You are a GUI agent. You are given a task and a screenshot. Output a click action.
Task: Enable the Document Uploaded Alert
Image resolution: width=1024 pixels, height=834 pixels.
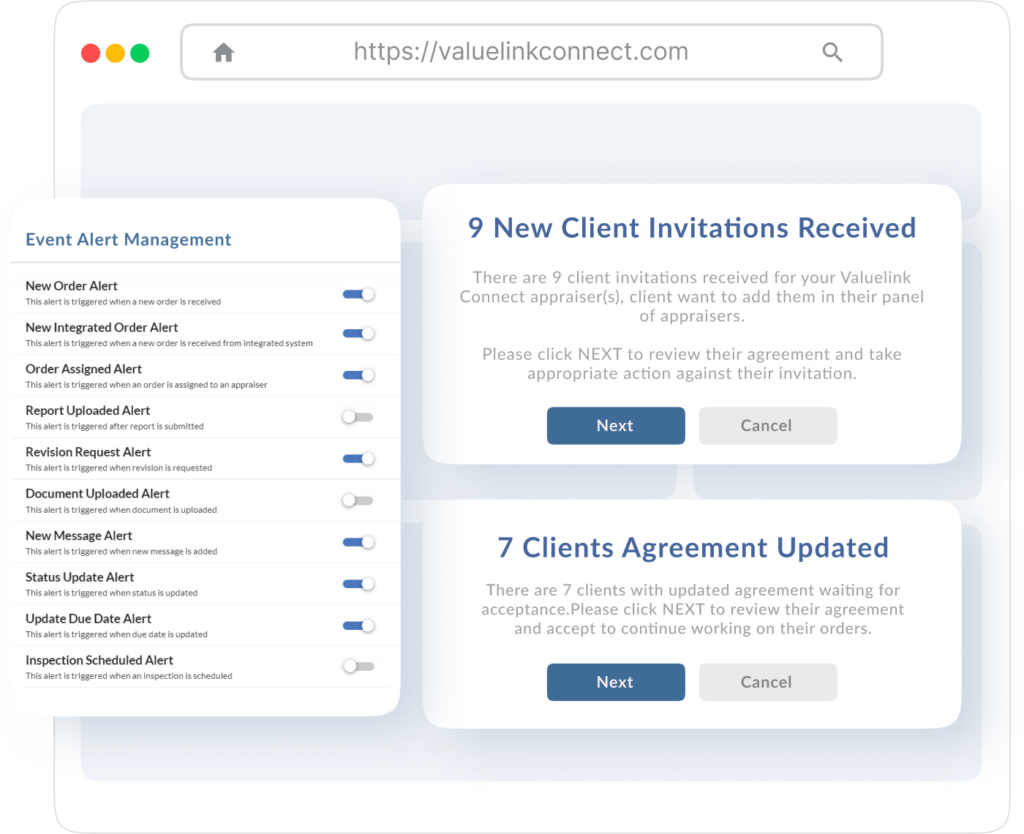coord(357,501)
